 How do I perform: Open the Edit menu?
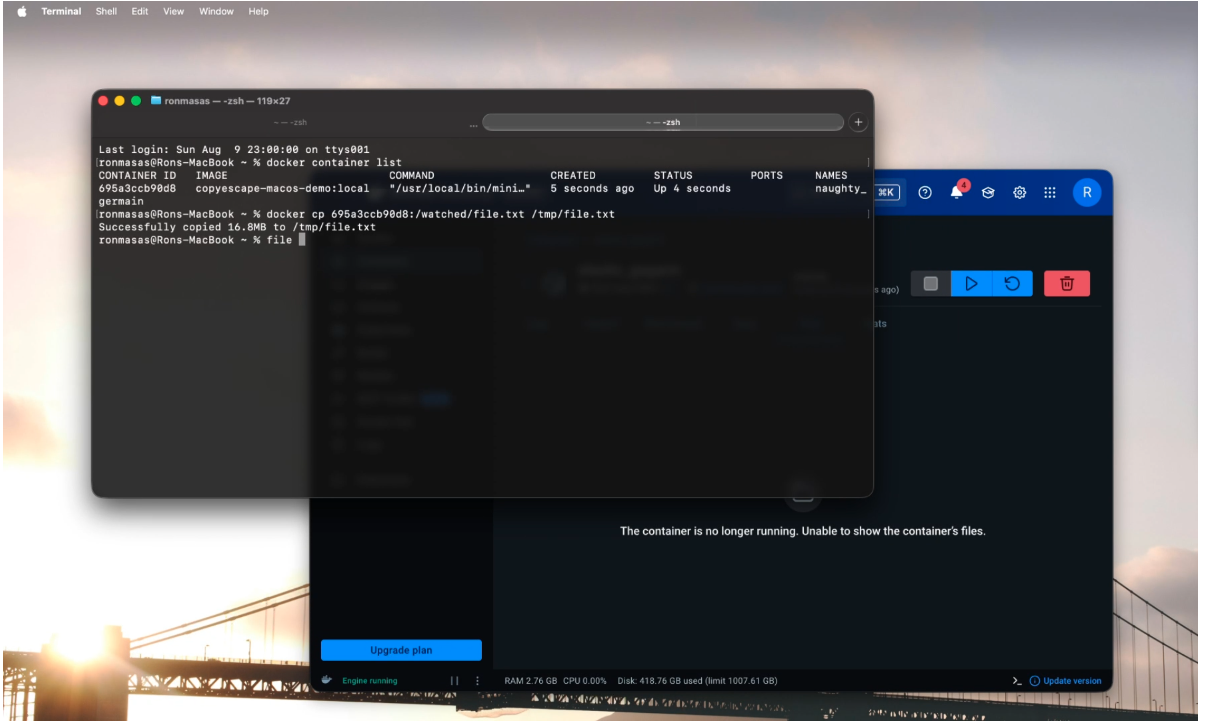click(x=140, y=11)
